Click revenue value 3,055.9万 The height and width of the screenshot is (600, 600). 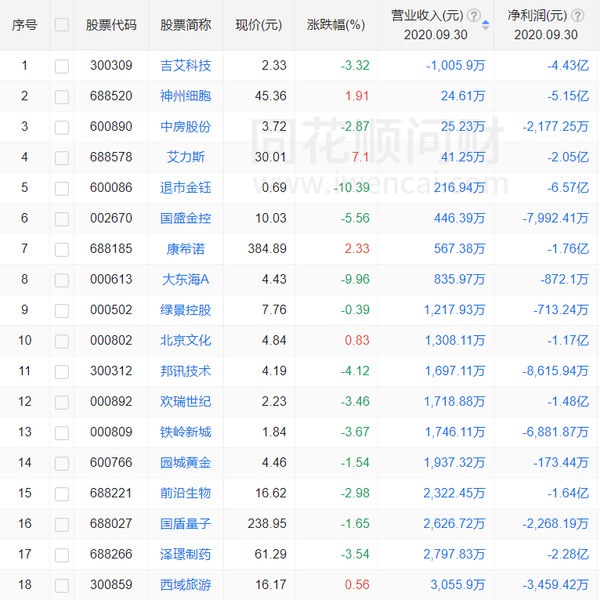[458, 585]
